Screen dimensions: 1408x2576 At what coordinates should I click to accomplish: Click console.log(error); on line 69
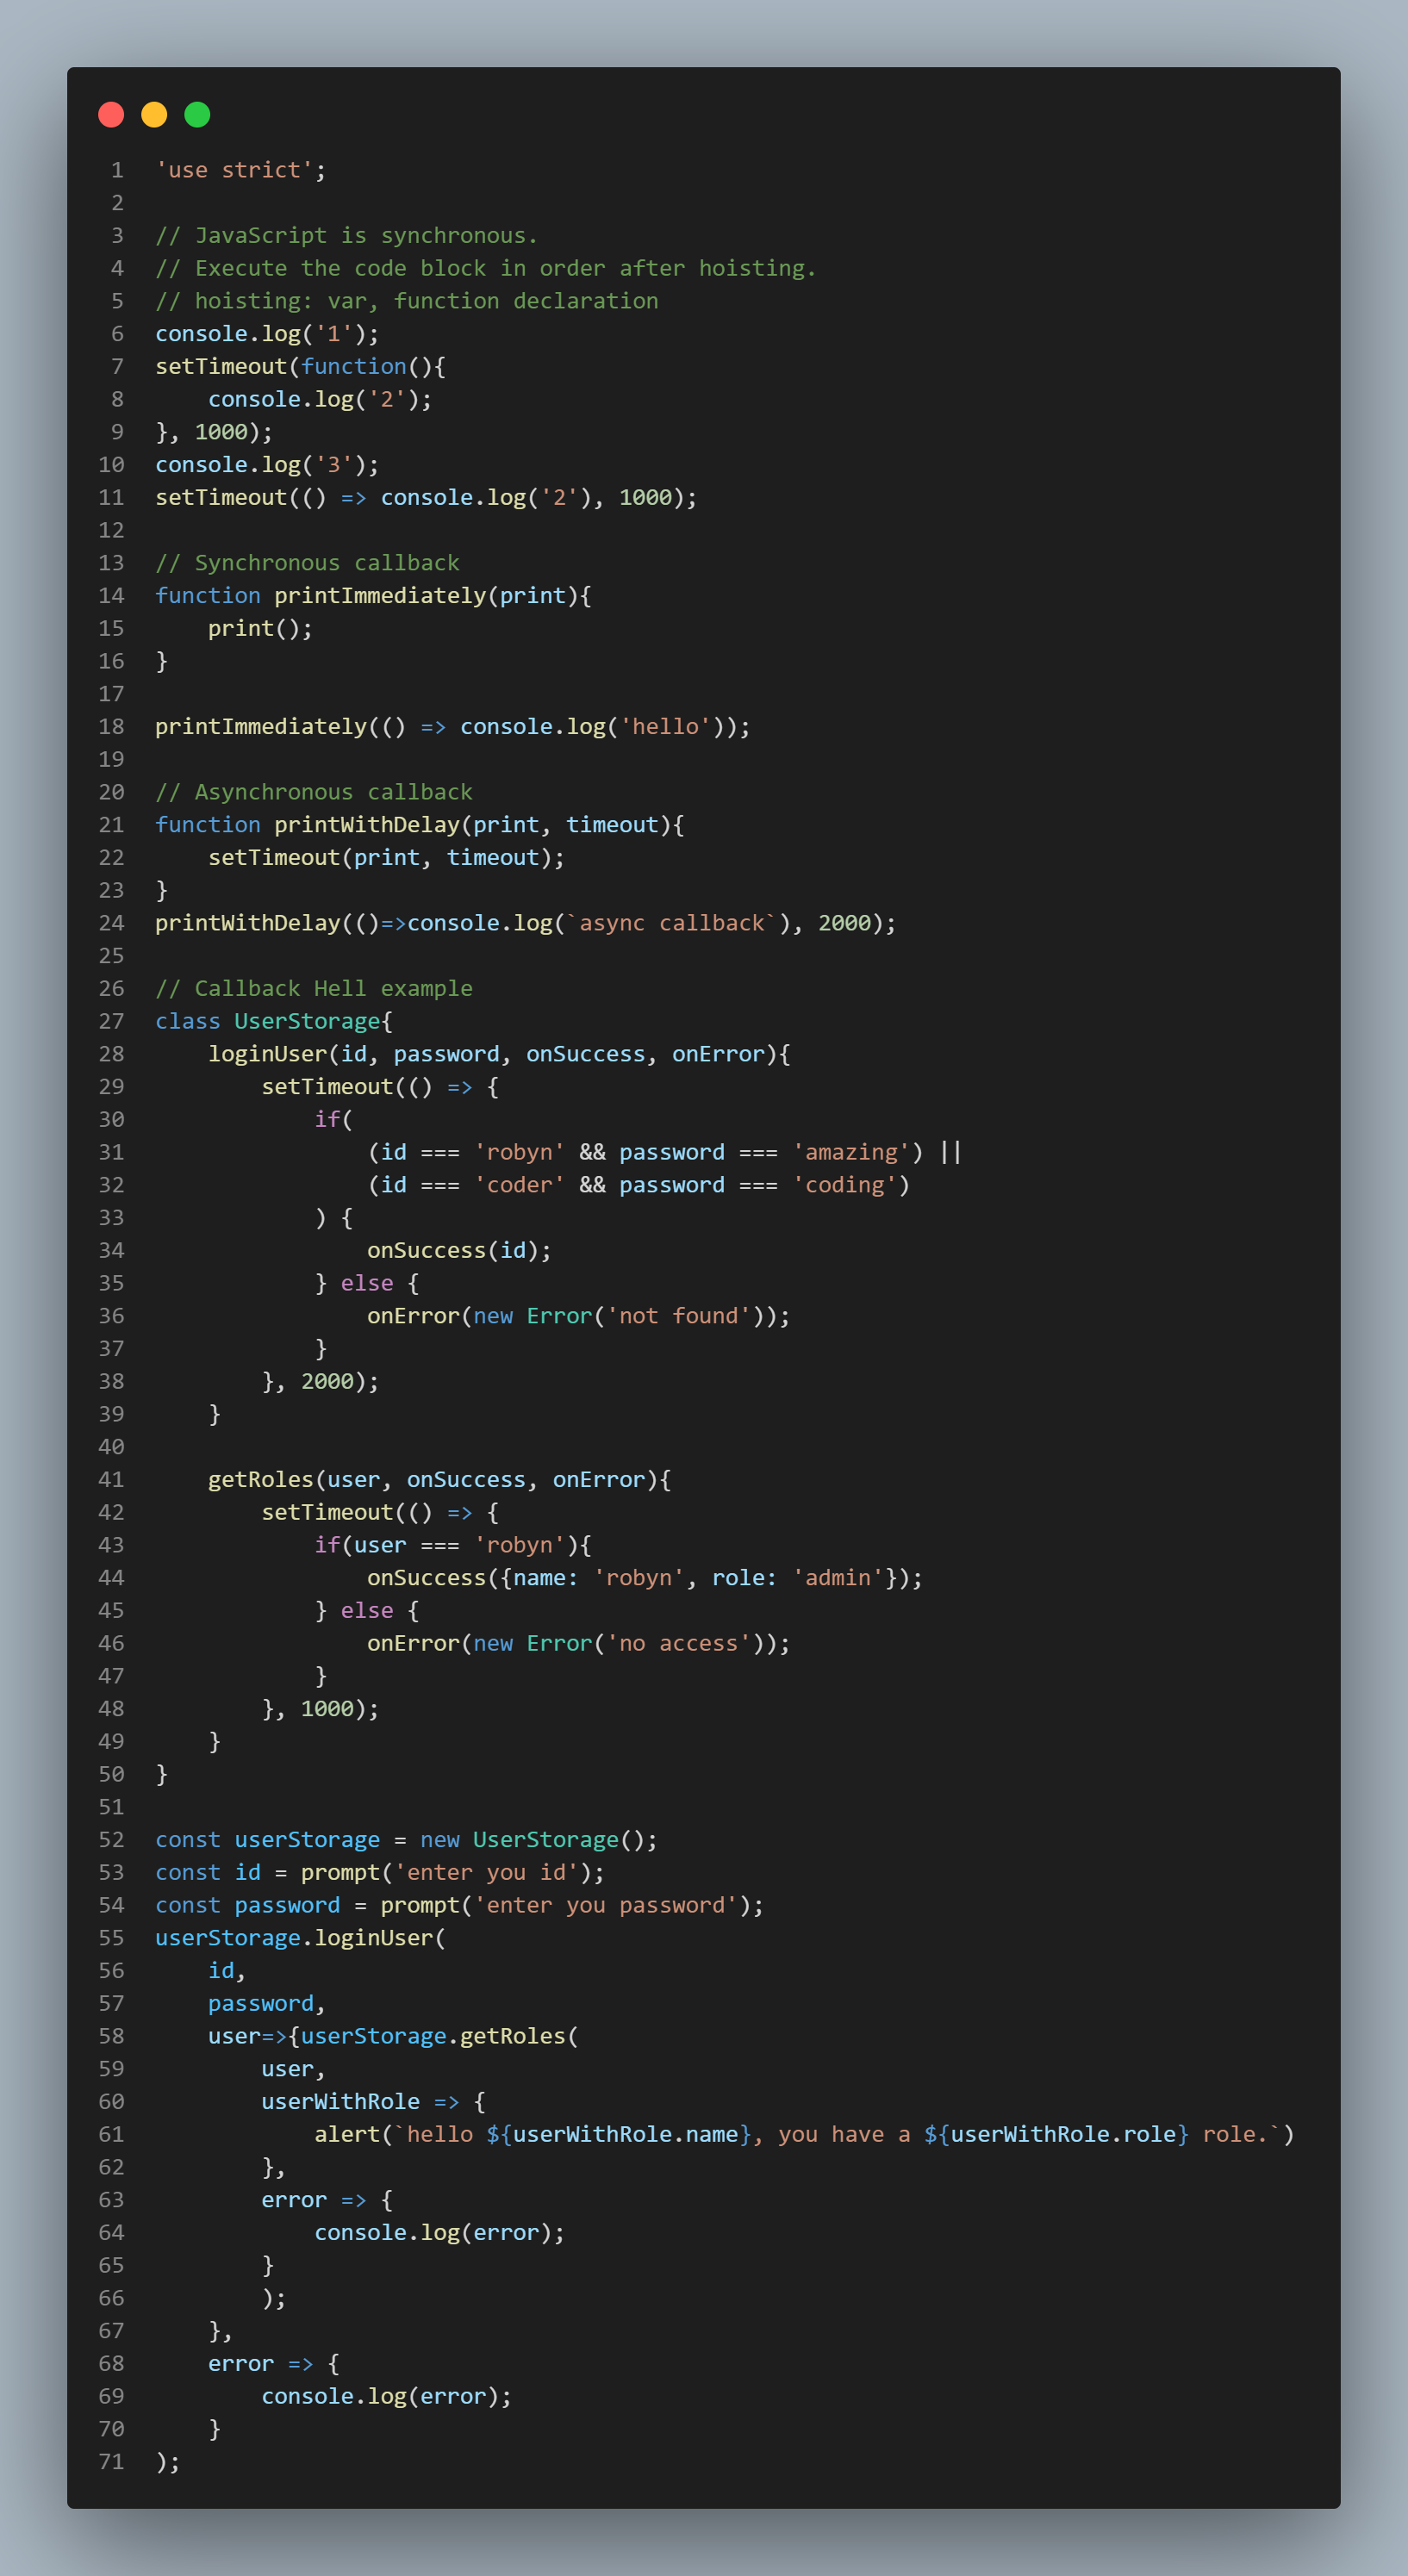(386, 2397)
